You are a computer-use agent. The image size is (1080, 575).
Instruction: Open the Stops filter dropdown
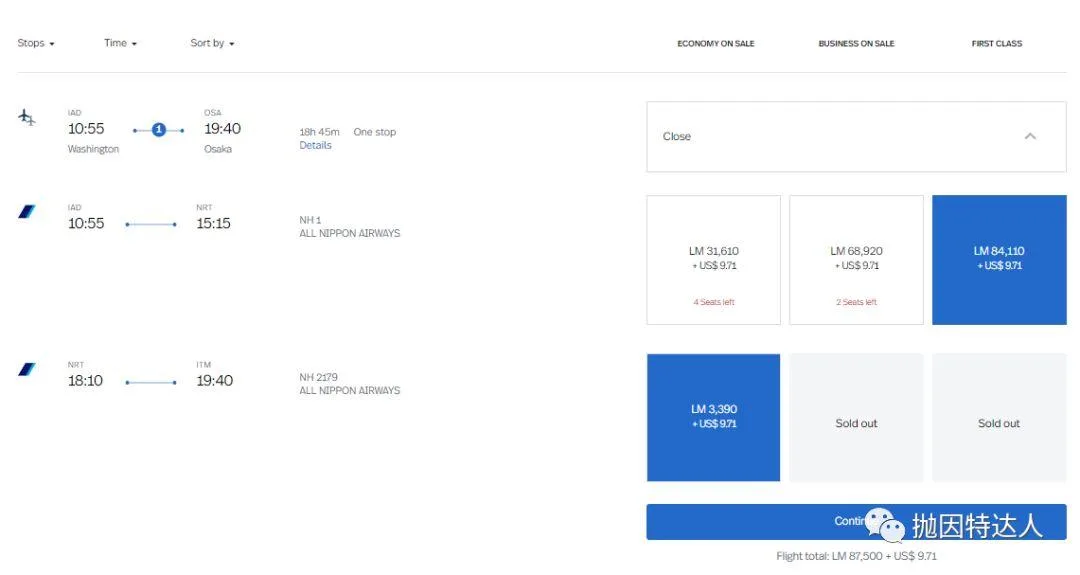(x=36, y=43)
